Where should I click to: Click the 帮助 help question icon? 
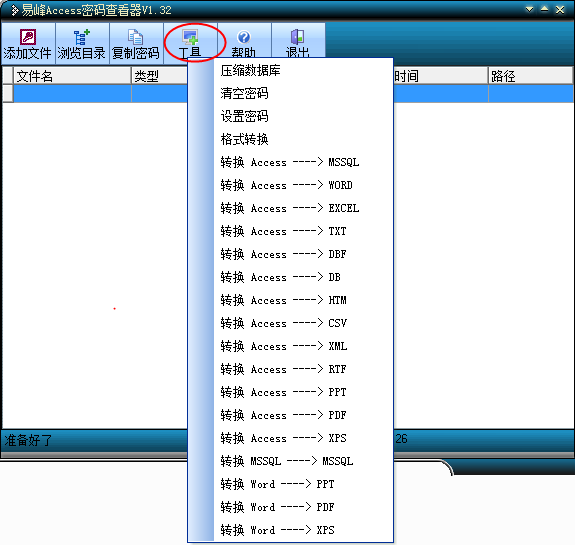click(243, 37)
